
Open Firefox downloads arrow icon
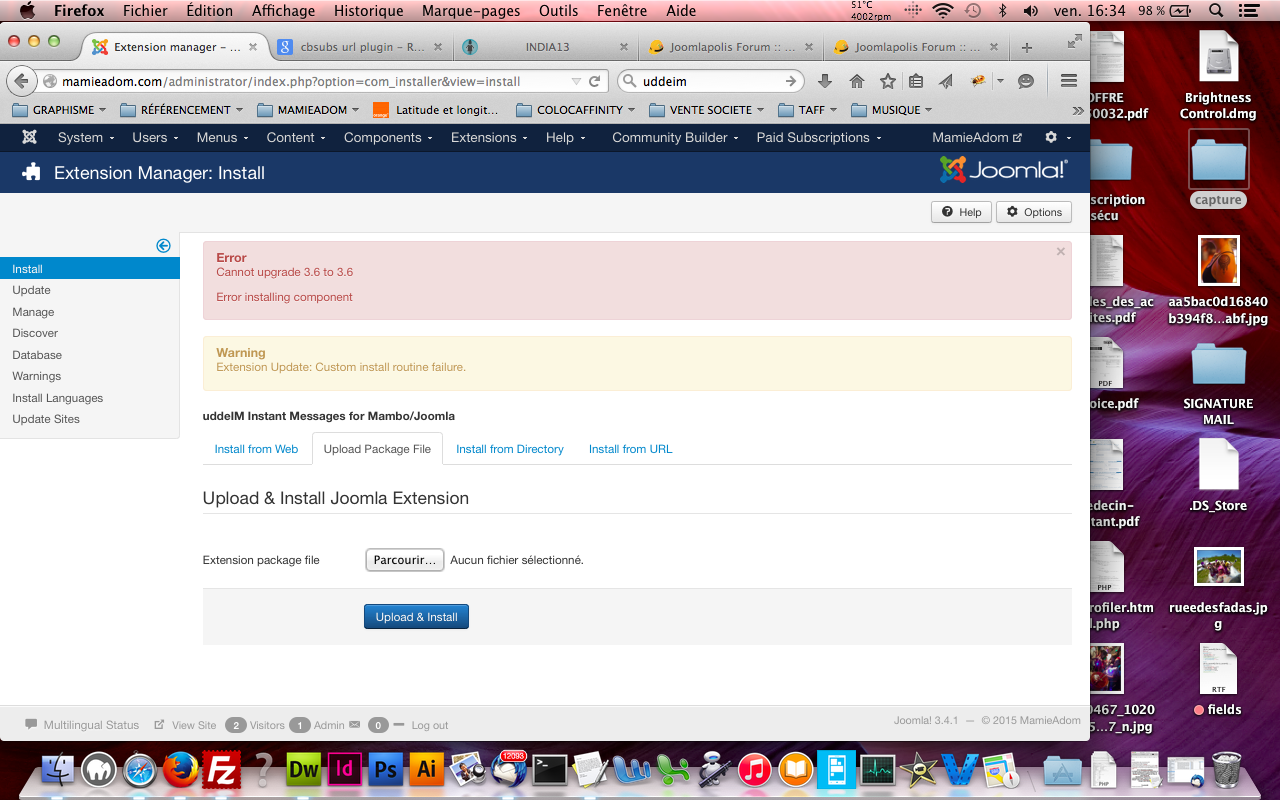tap(825, 81)
